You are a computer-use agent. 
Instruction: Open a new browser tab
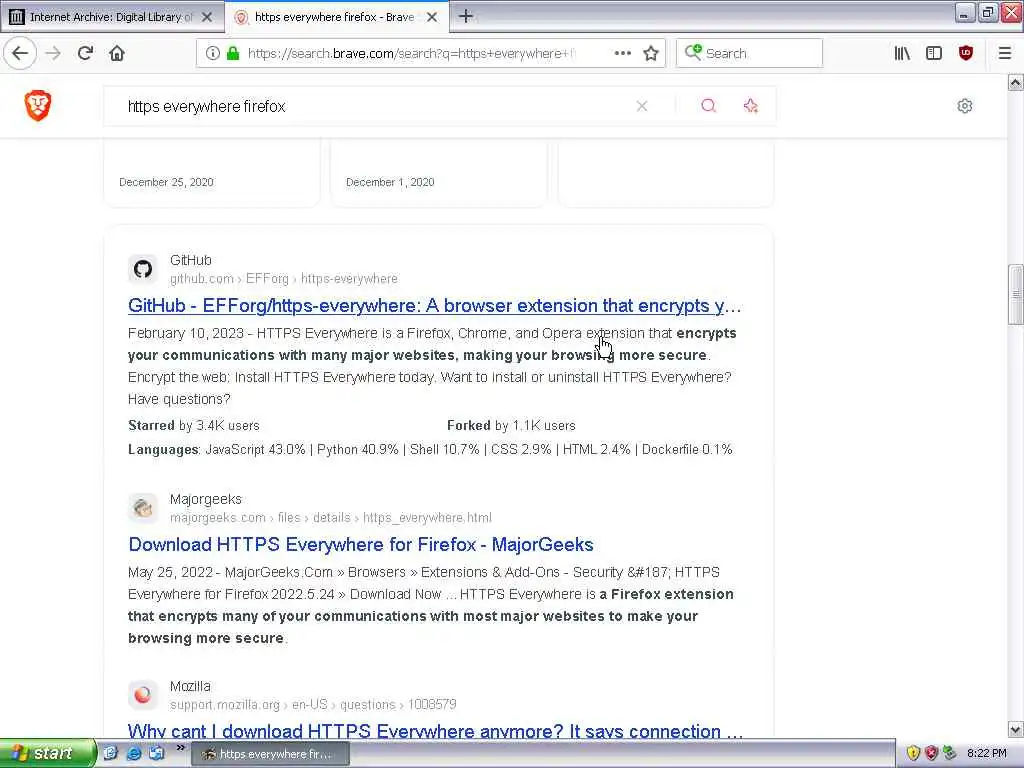pyautogui.click(x=465, y=16)
